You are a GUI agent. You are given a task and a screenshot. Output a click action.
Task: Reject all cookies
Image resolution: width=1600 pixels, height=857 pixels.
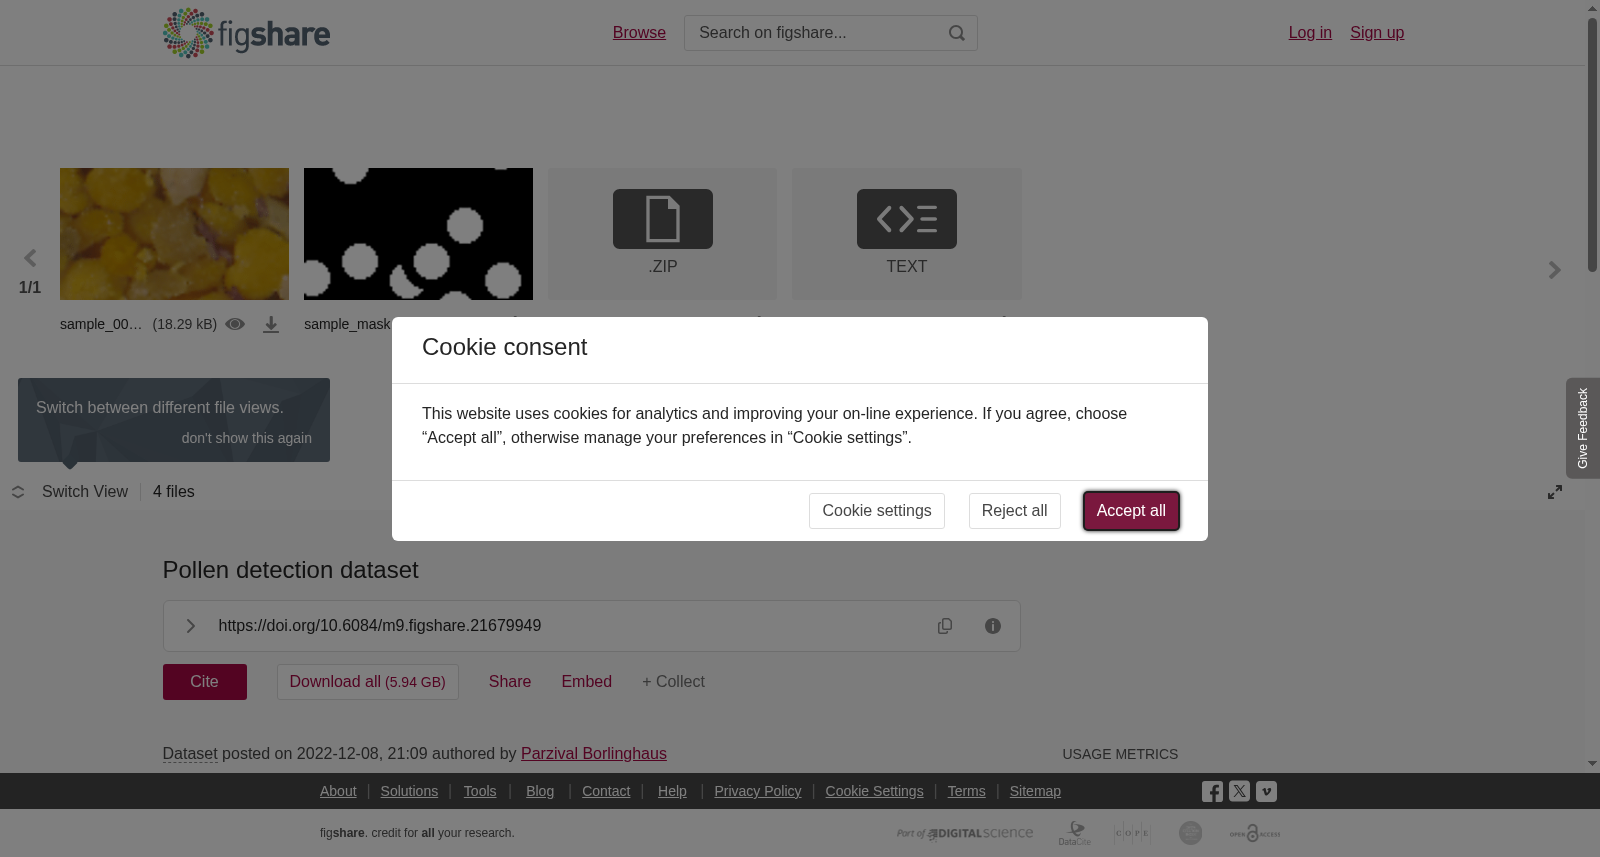[1014, 511]
